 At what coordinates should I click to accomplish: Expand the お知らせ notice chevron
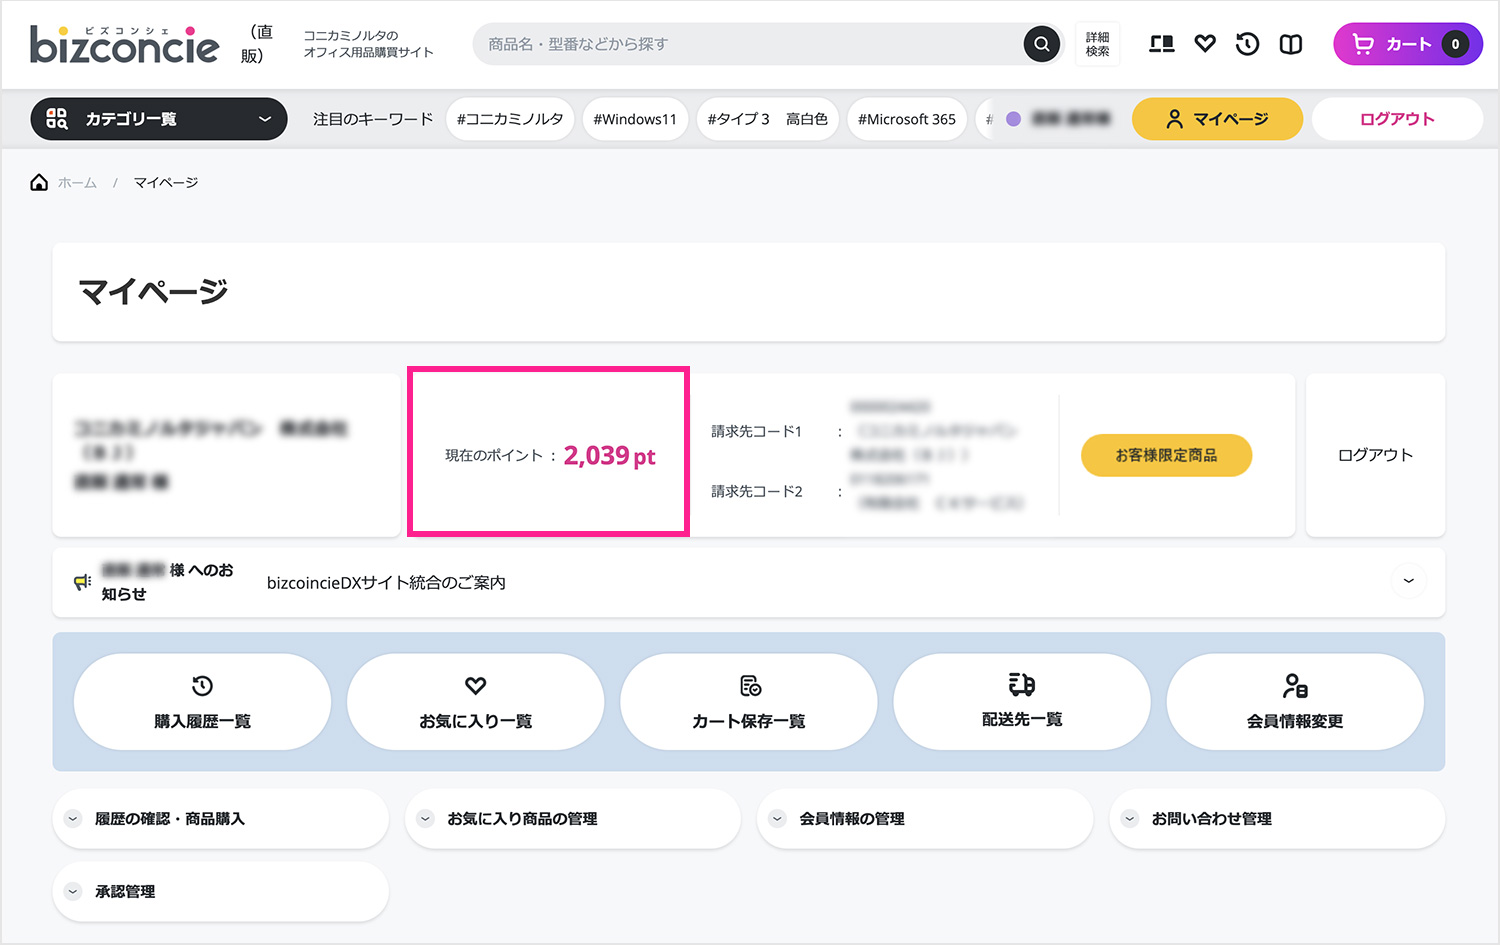coord(1408,581)
